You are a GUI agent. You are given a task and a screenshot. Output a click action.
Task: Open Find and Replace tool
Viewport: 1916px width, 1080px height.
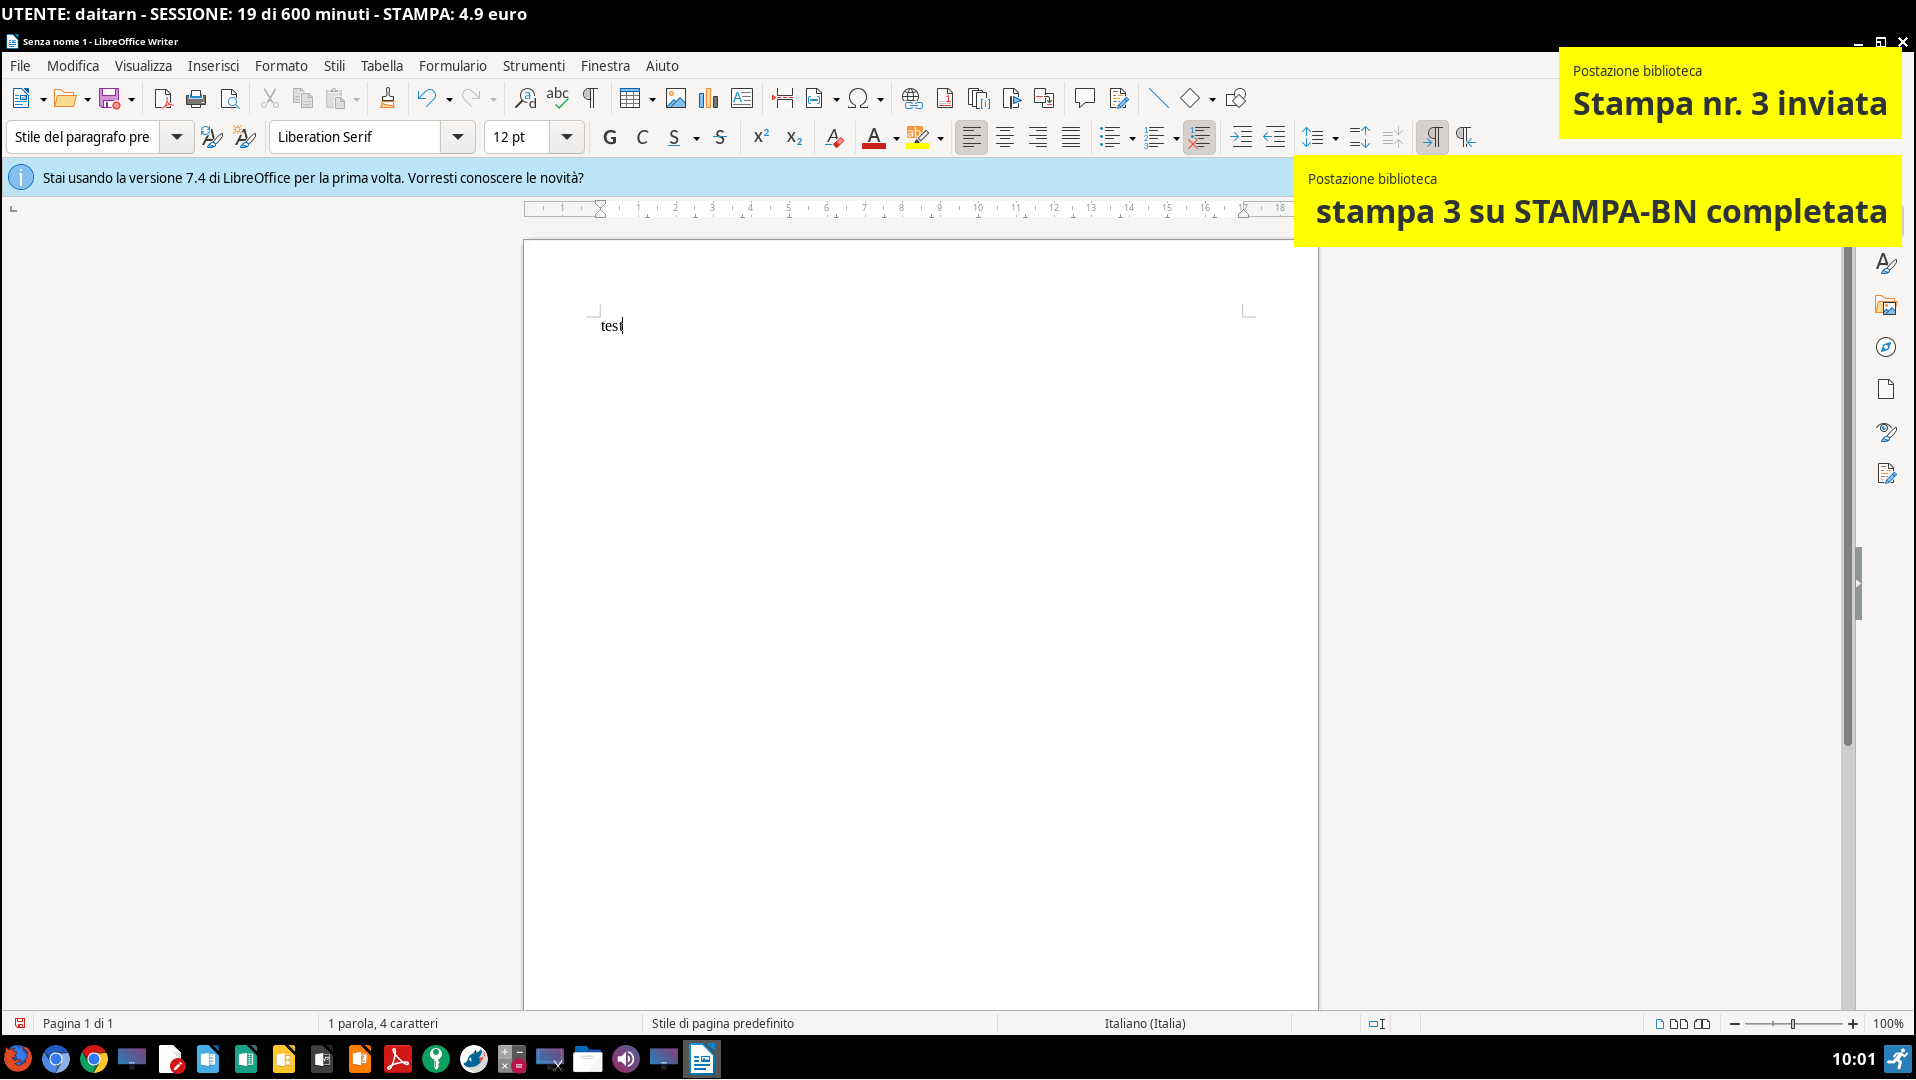525,98
